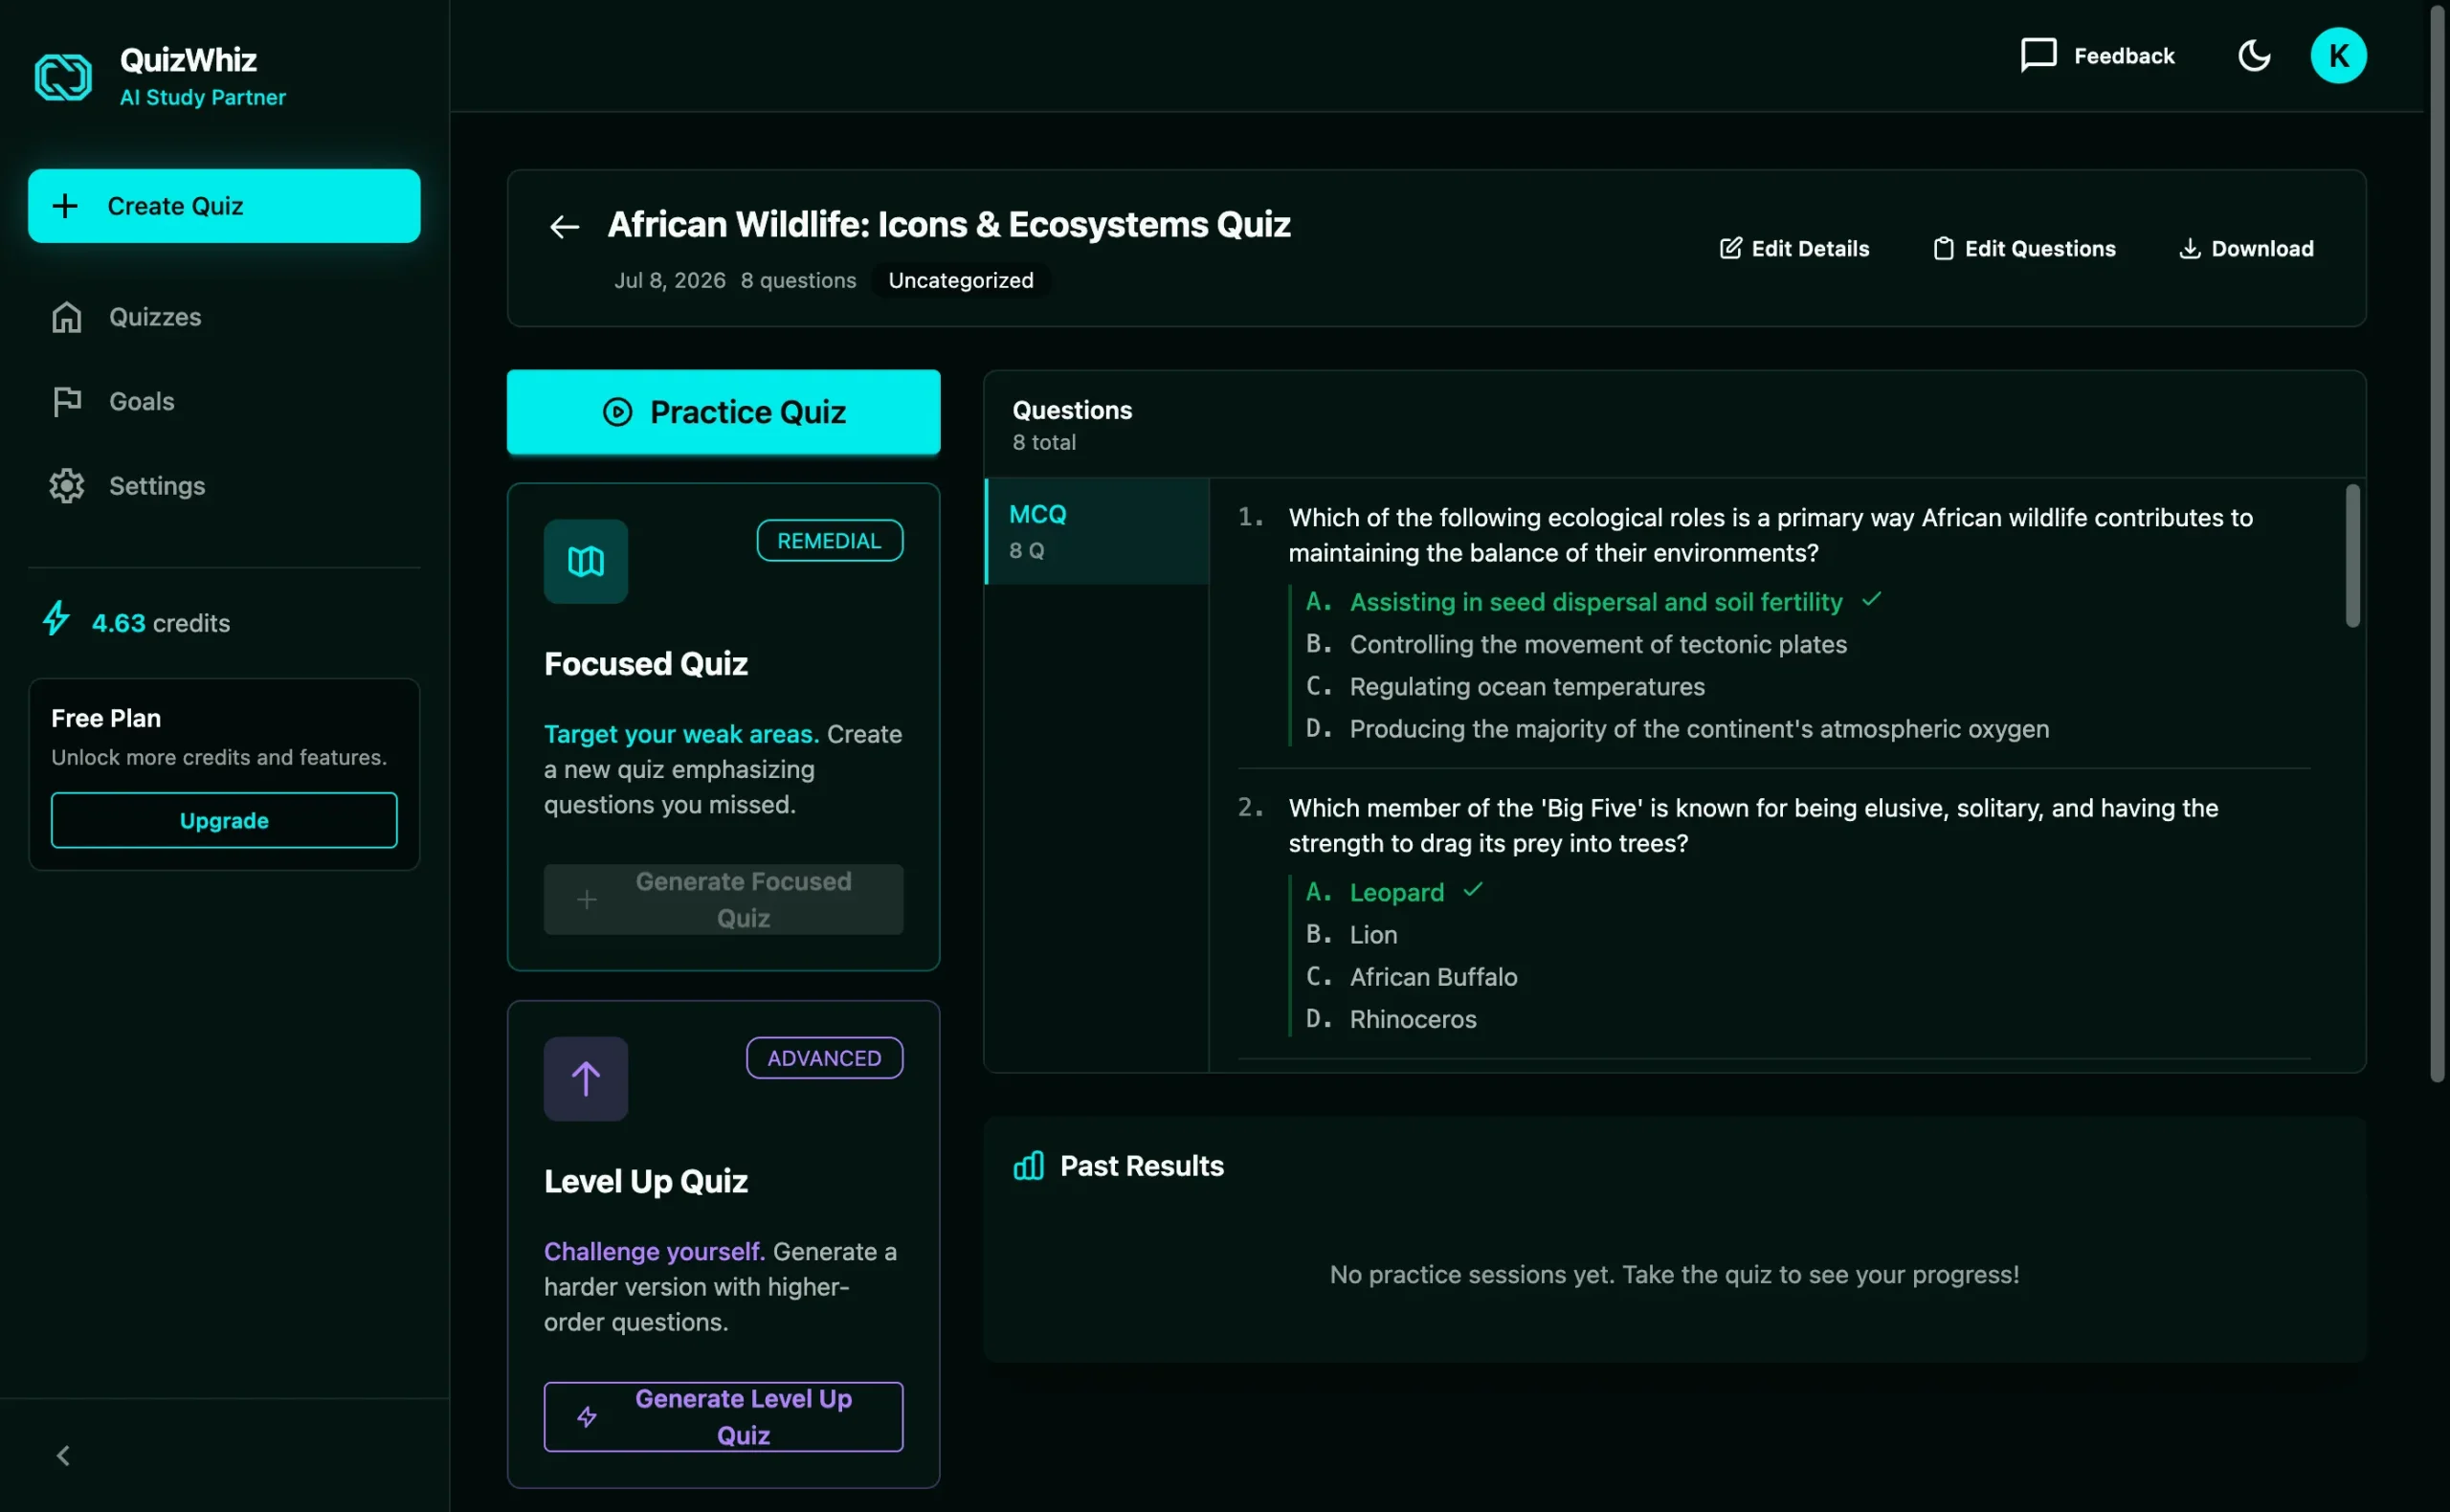Viewport: 2450px width, 1512px height.
Task: Click the Past Results bar chart icon
Action: (1027, 1165)
